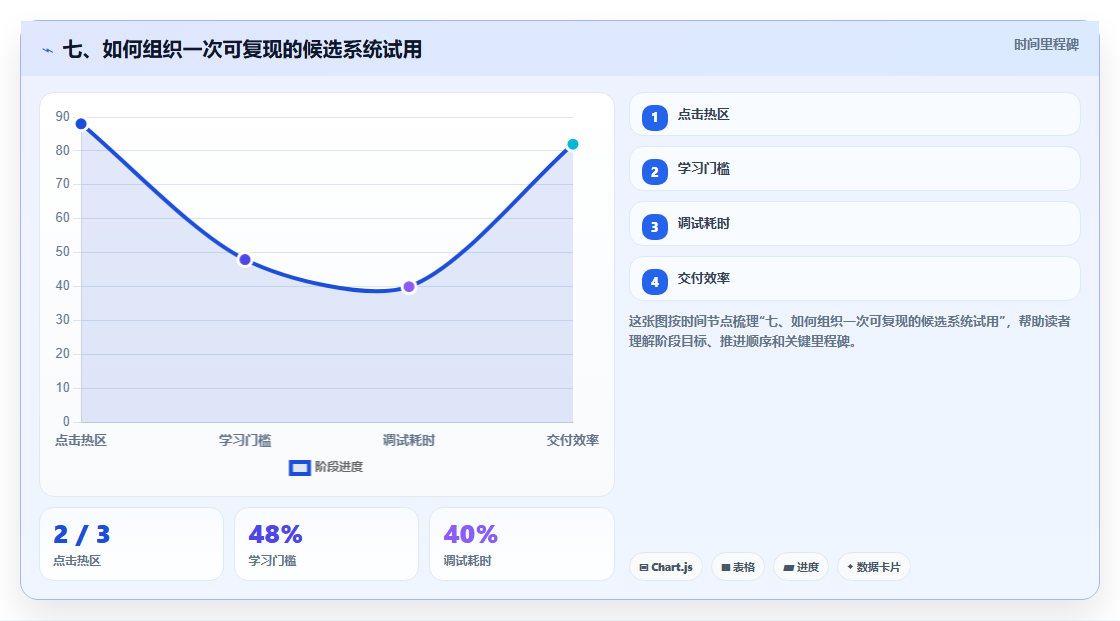Toggle the 阶段进度 legend color box
Viewport: 1120px width, 621px height.
299,468
